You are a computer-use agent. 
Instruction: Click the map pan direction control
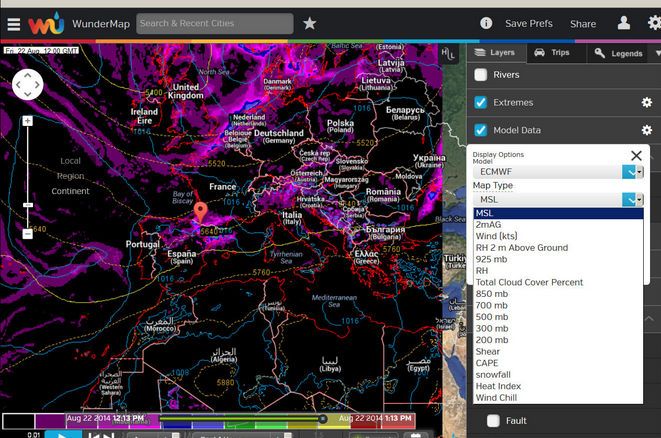coord(27,85)
